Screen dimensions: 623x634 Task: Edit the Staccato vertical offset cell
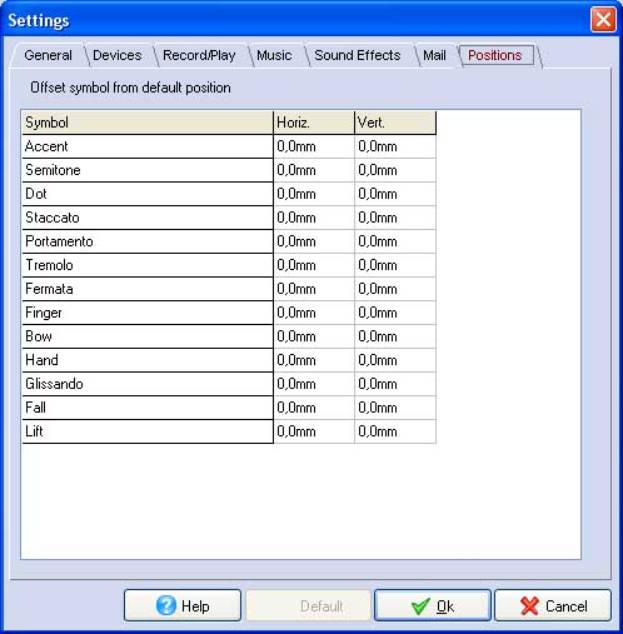click(x=395, y=218)
